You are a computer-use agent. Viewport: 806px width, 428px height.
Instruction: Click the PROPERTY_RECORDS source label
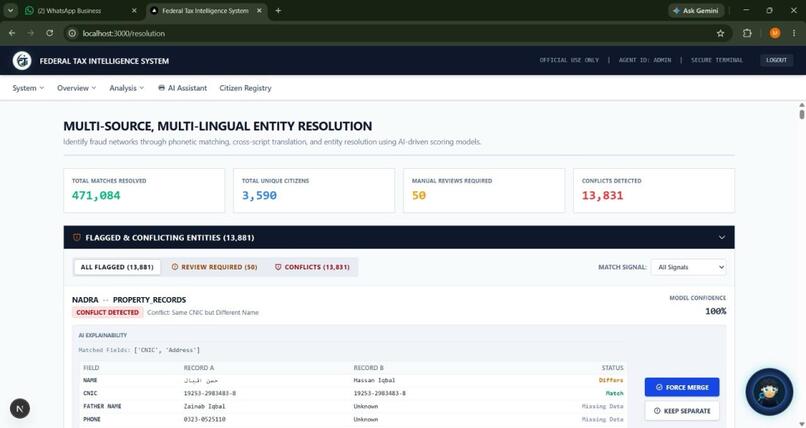[x=150, y=300]
